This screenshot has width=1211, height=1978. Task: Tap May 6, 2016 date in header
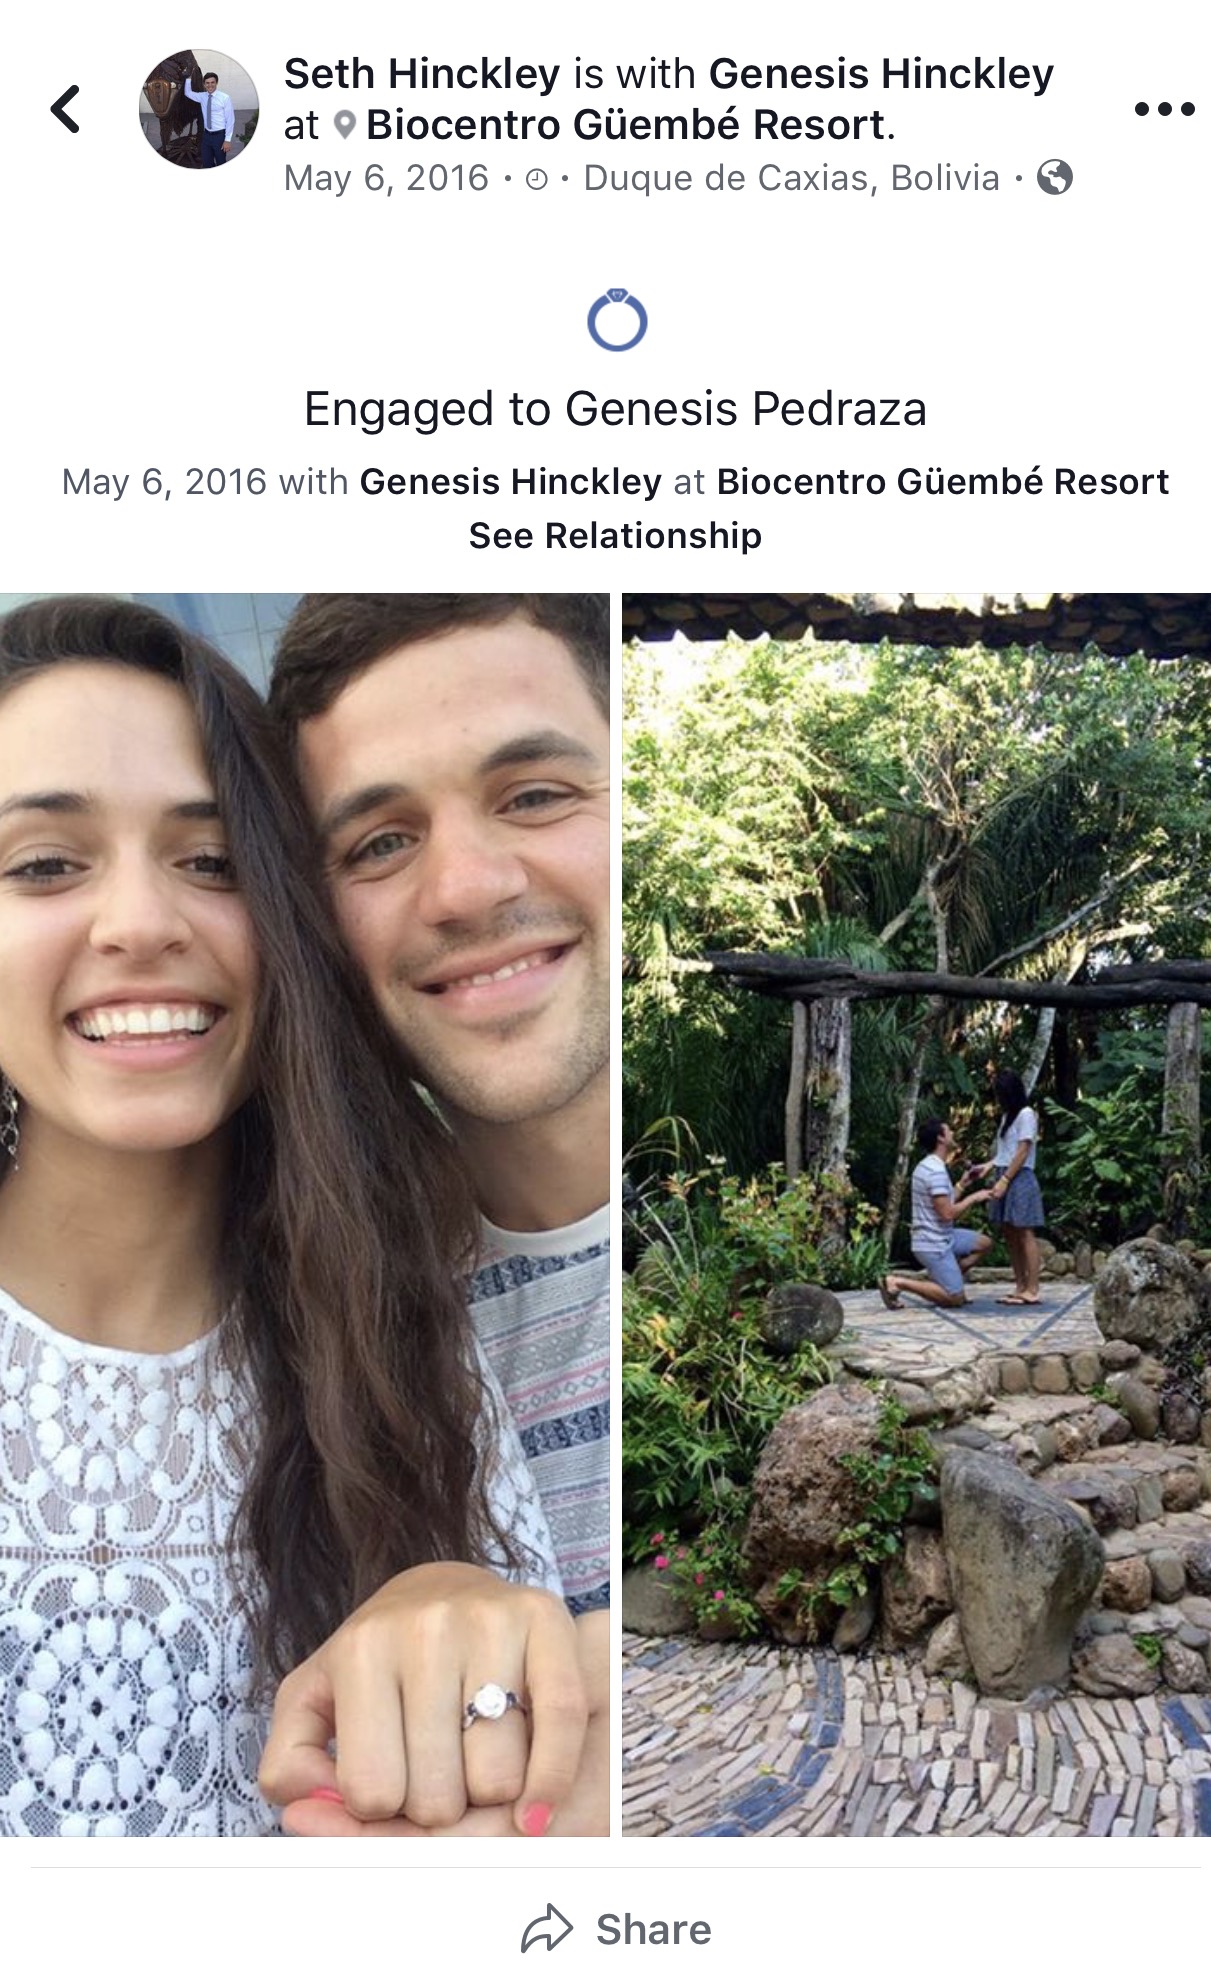[x=386, y=178]
